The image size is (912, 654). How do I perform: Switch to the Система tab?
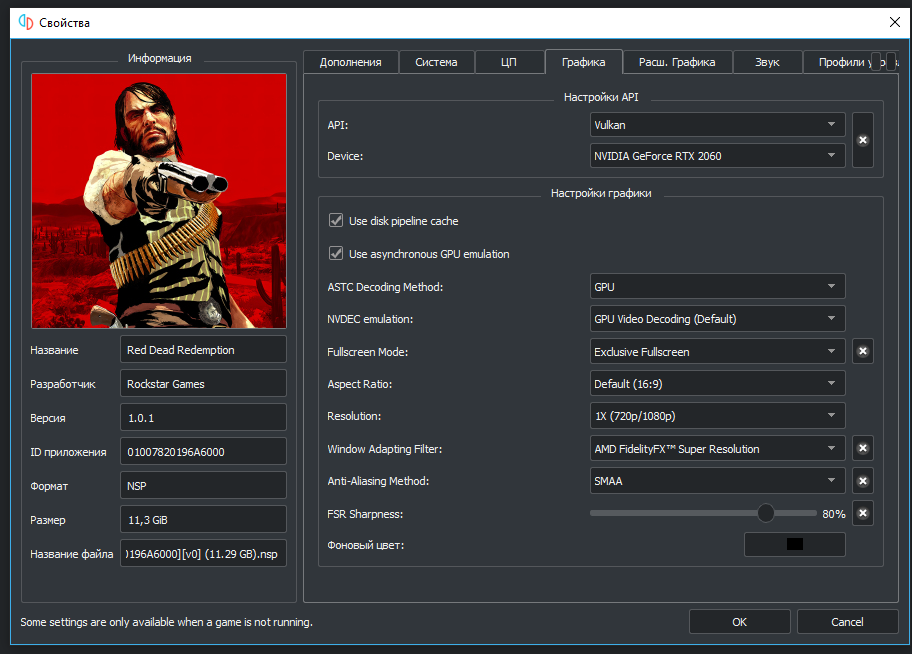click(x=436, y=62)
